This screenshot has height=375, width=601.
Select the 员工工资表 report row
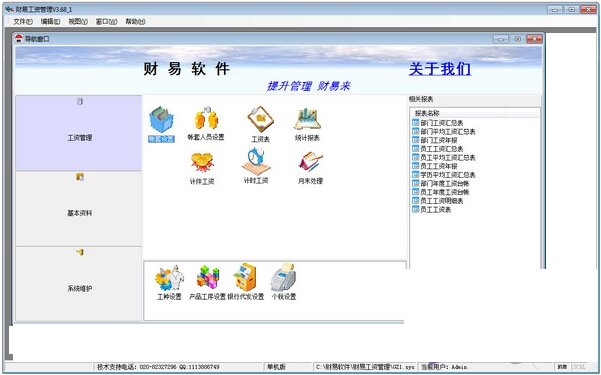point(431,210)
